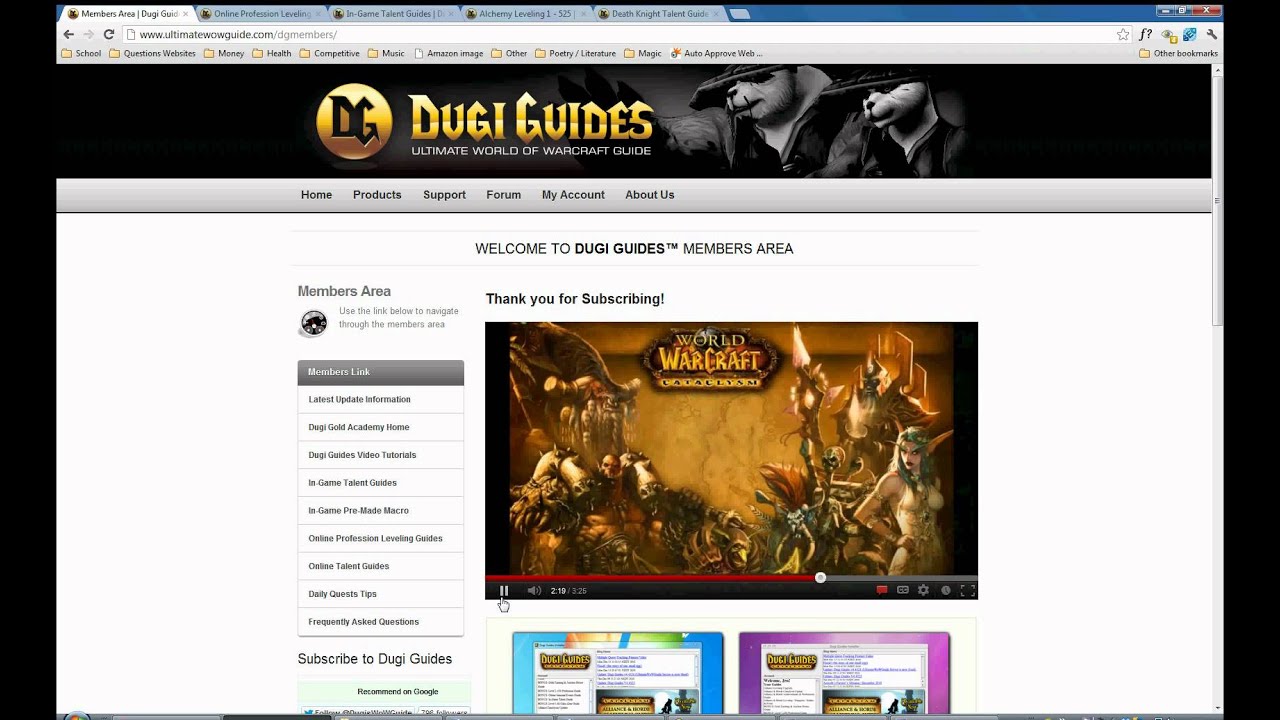Seek video using the progress bar handle
1280x720 pixels.
(x=820, y=577)
